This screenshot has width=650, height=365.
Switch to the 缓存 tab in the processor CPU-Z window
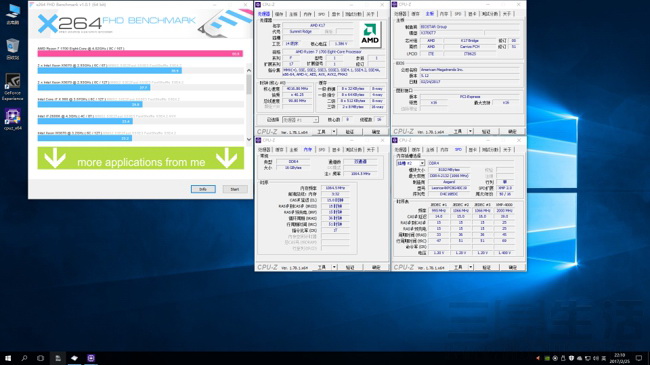point(279,14)
